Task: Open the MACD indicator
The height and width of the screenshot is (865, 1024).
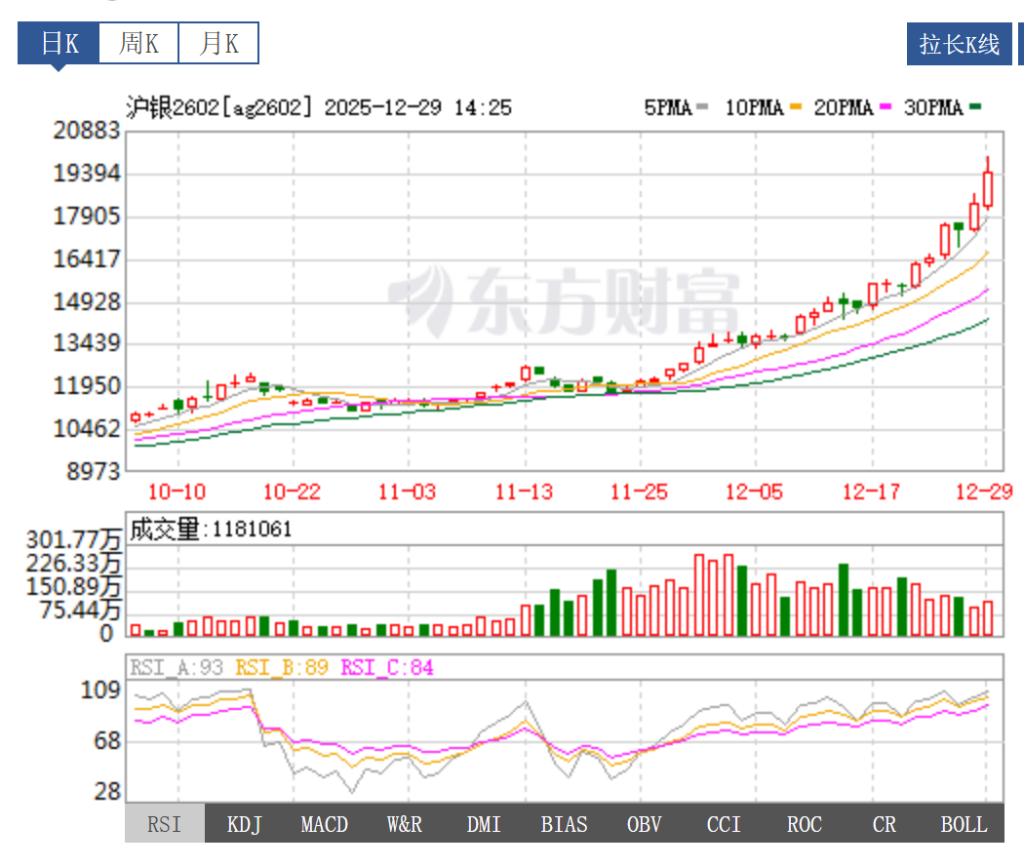Action: click(x=324, y=824)
